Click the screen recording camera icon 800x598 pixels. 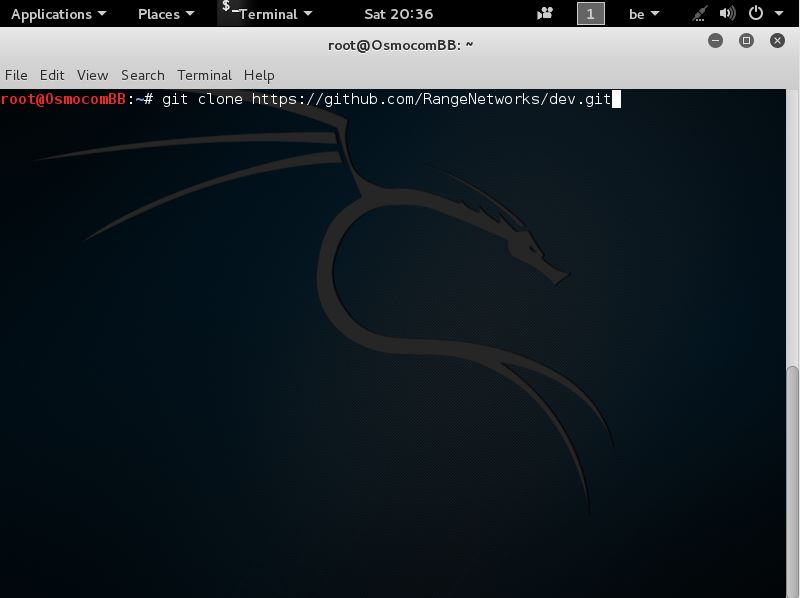tap(545, 13)
